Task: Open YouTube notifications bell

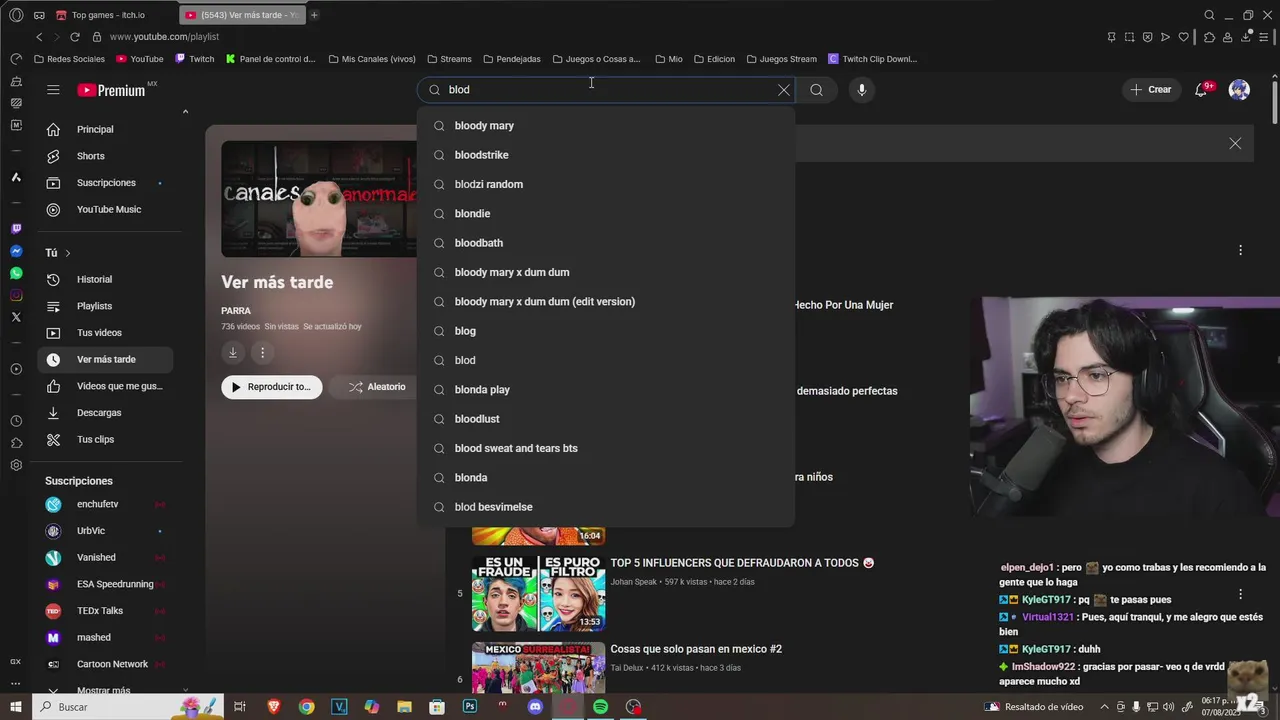Action: 1201,90
